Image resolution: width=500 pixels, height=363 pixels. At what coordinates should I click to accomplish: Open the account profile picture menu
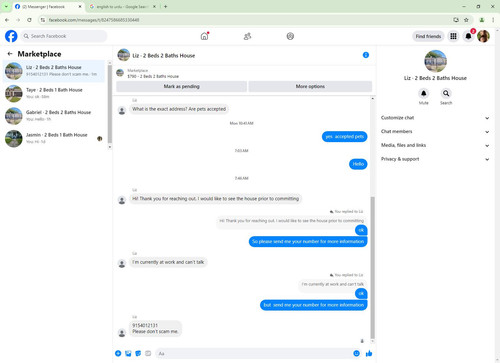[483, 36]
